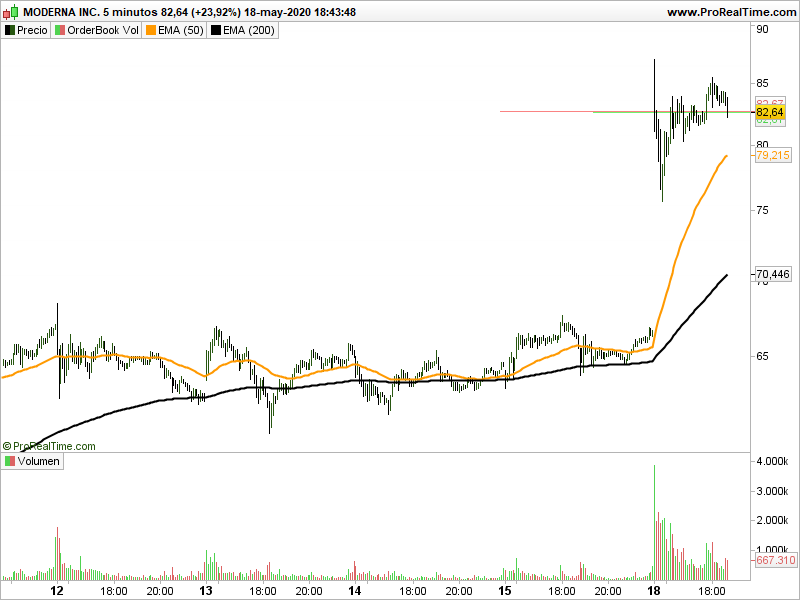800x600 pixels.
Task: Click the percentage change (+23,92%) in title
Action: [x=215, y=12]
